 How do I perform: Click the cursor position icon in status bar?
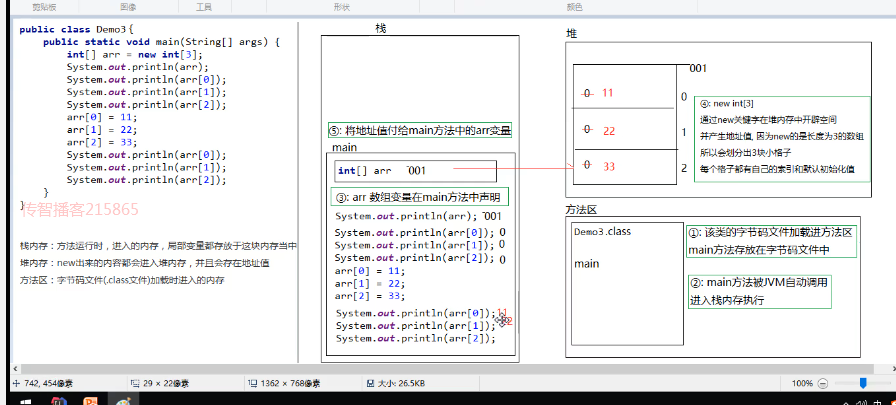[x=15, y=383]
